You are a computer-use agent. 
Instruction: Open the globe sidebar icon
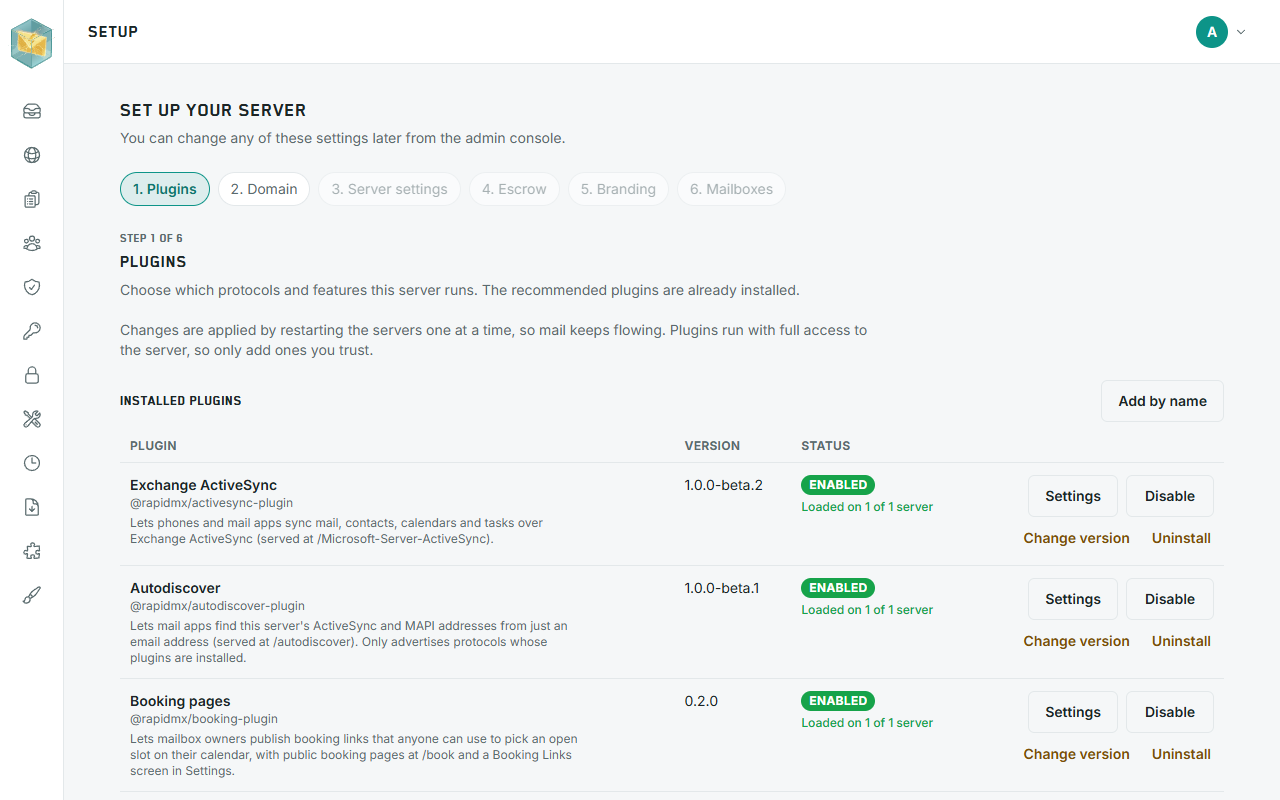(32, 155)
